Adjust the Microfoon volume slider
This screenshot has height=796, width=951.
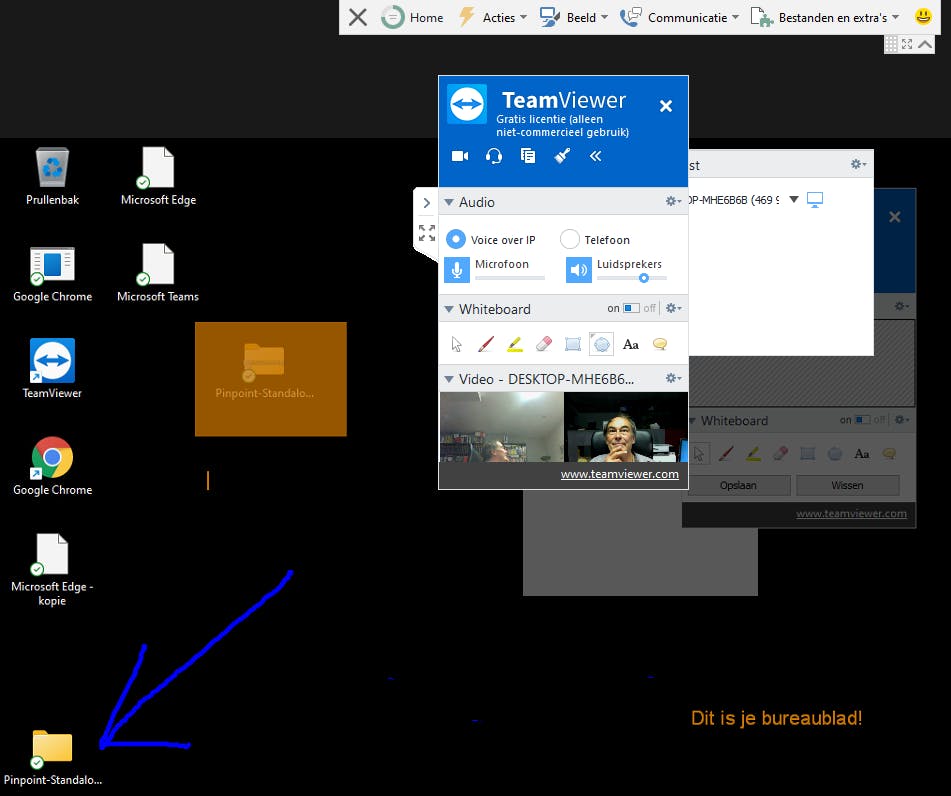pos(509,278)
